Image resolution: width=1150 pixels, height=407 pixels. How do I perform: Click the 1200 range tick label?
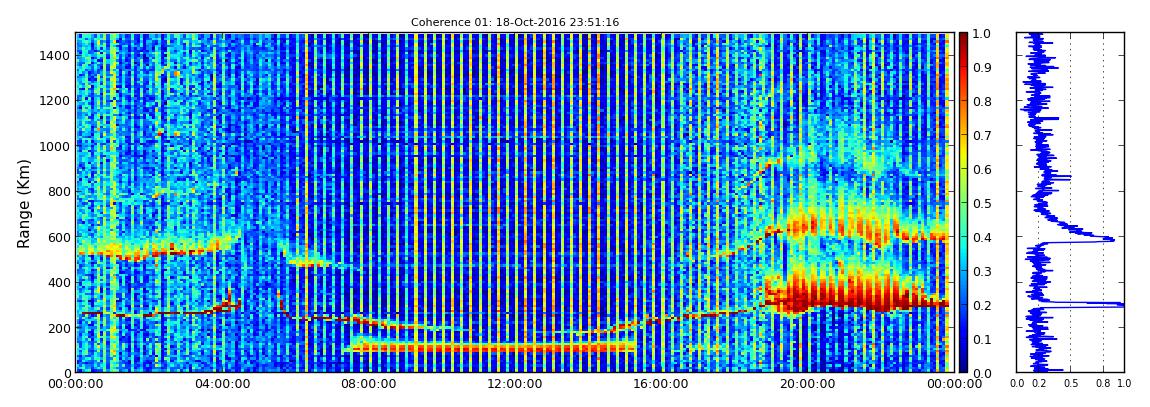(54, 100)
